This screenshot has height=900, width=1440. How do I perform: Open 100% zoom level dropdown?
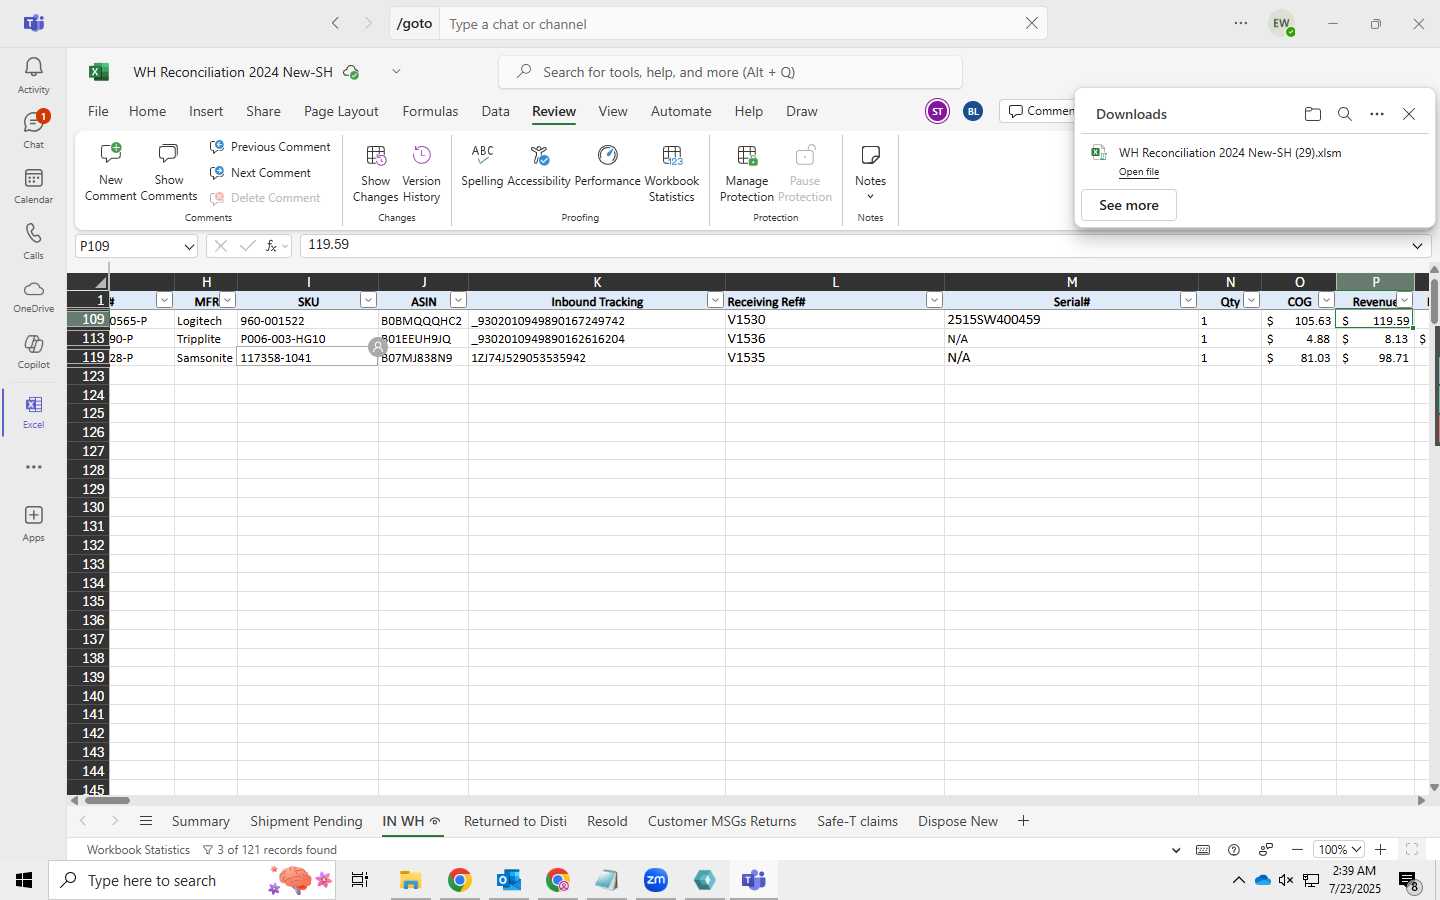click(x=1339, y=850)
